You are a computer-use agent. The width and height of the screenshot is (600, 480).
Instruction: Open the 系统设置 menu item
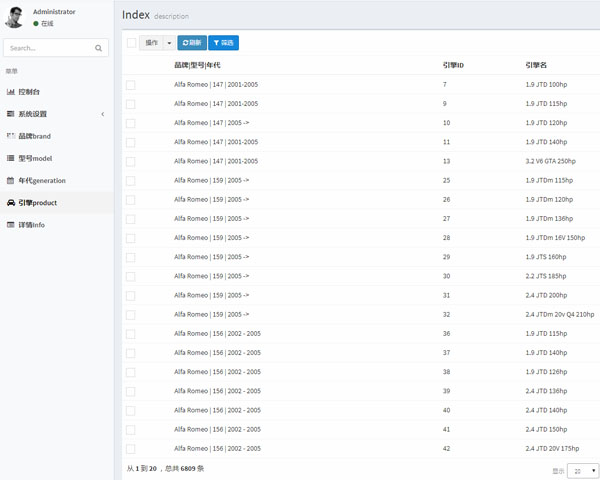pos(33,114)
